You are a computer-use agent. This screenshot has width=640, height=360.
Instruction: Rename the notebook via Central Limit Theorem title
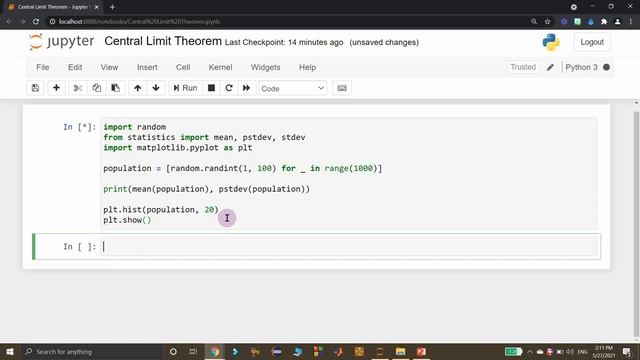pyautogui.click(x=163, y=41)
